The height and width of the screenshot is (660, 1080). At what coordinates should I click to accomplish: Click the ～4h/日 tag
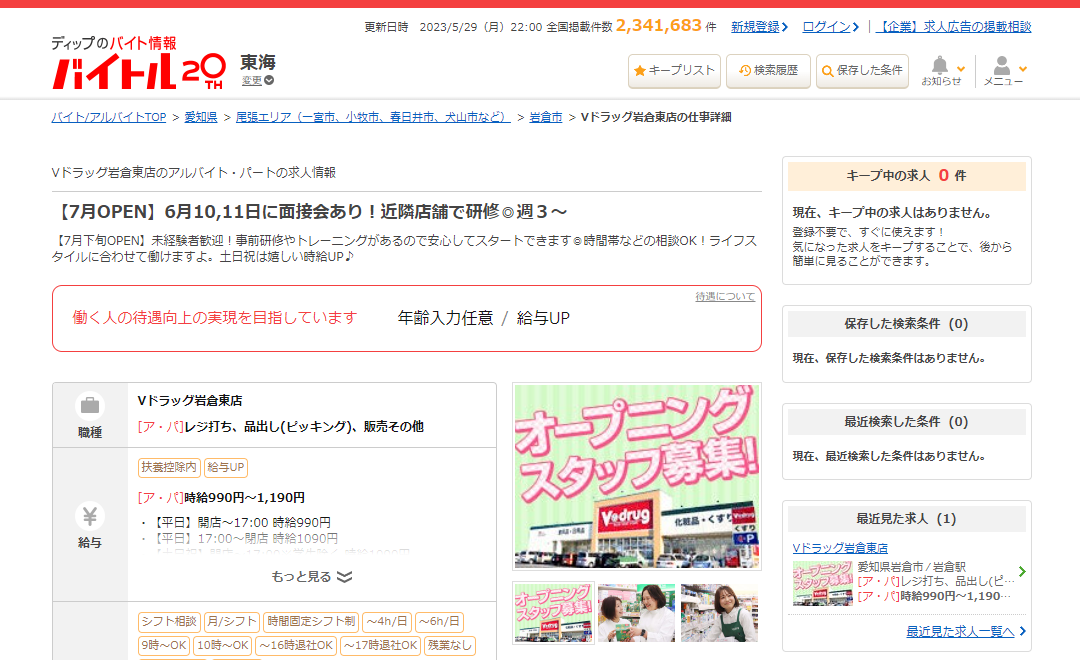pyautogui.click(x=386, y=621)
